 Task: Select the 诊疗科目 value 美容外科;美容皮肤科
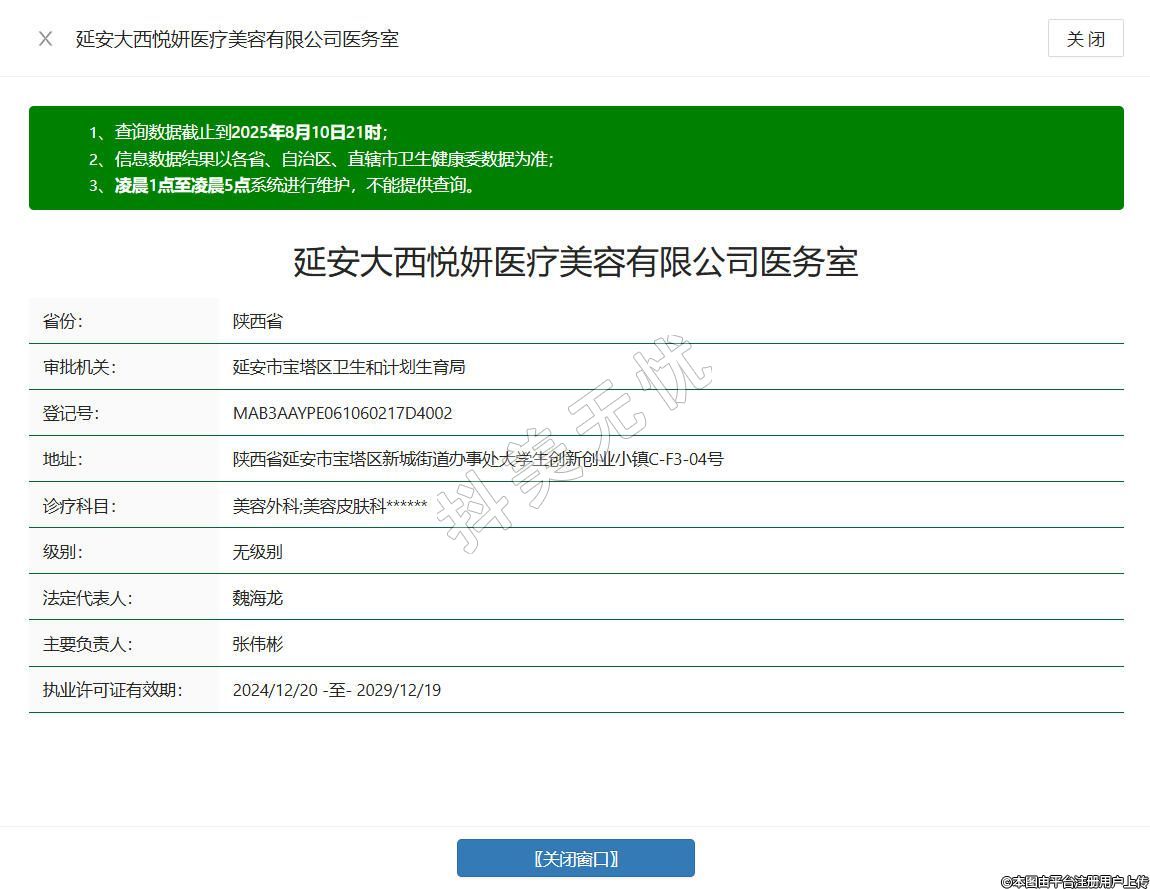coord(329,506)
